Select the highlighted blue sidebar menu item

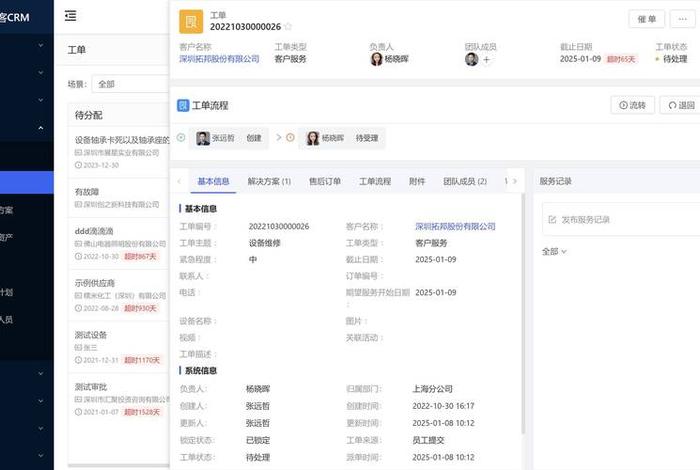[27, 183]
